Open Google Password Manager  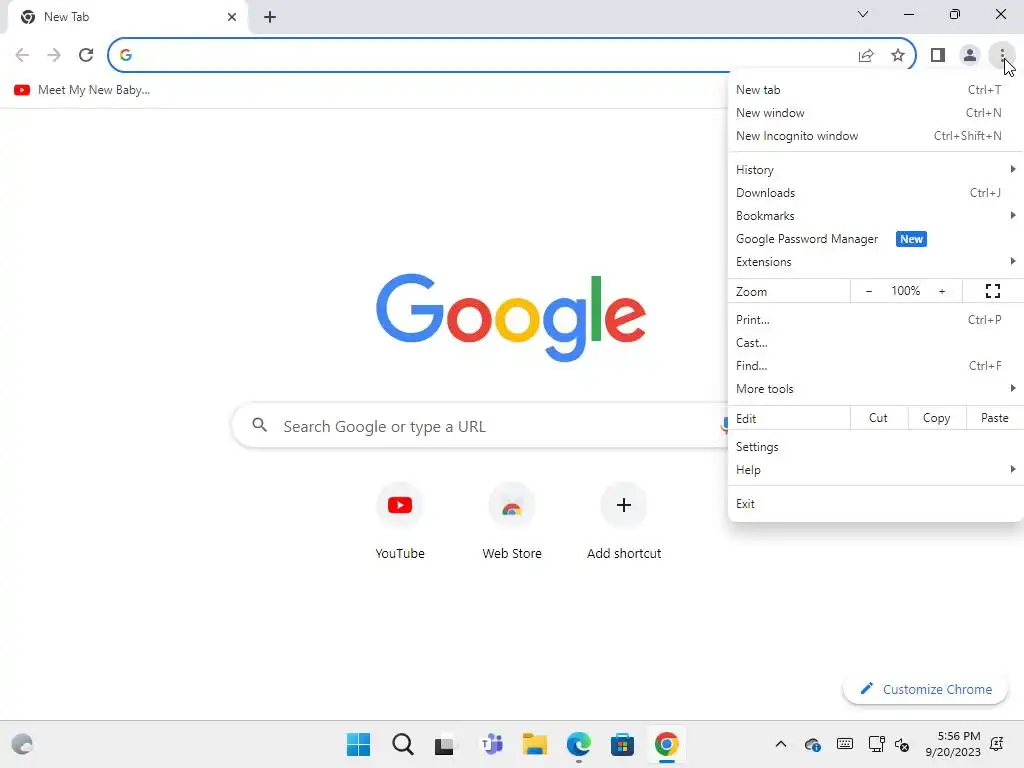click(875, 239)
